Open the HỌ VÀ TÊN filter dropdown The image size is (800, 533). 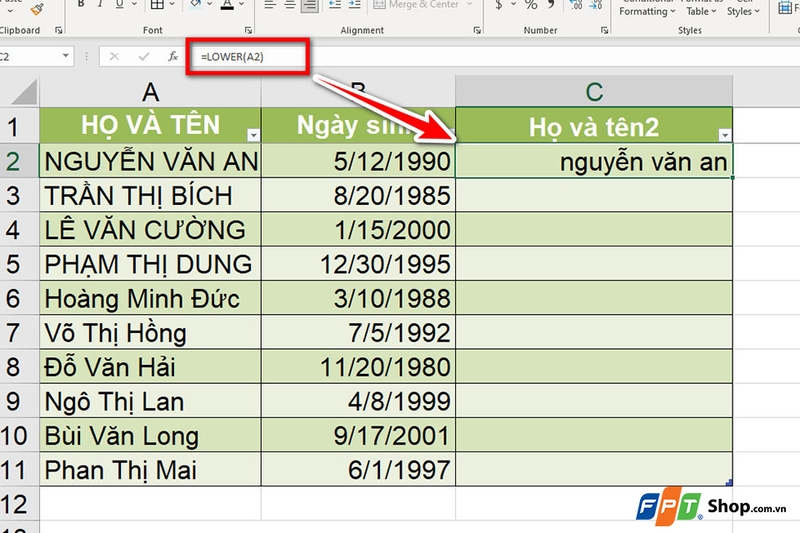tap(253, 135)
